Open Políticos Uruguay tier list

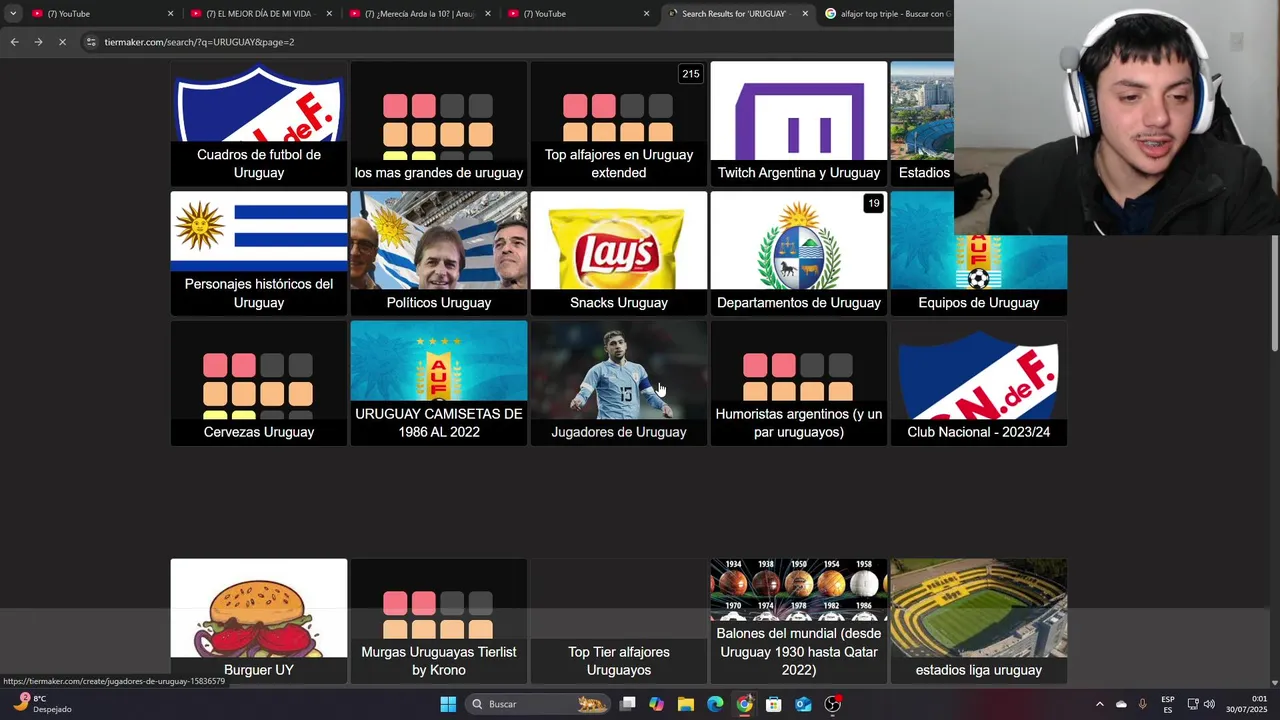pyautogui.click(x=439, y=254)
